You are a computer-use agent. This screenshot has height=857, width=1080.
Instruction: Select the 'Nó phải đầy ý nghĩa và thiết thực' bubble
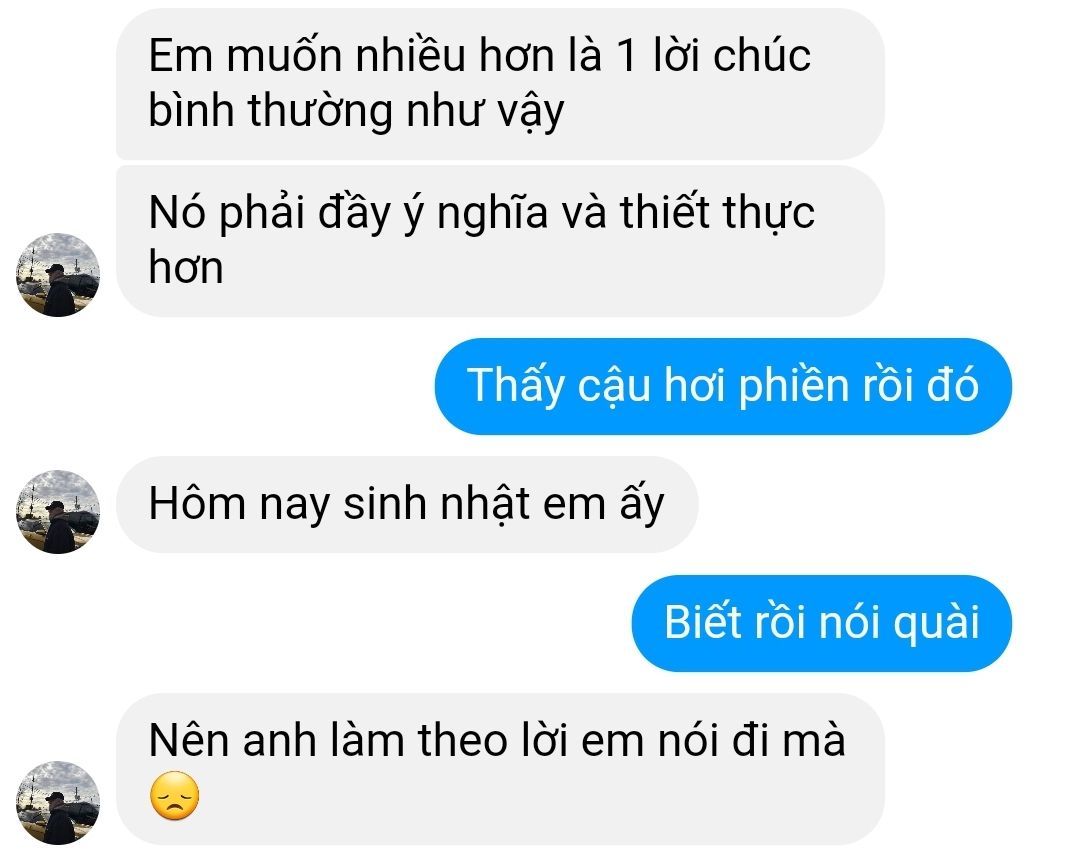coord(500,241)
